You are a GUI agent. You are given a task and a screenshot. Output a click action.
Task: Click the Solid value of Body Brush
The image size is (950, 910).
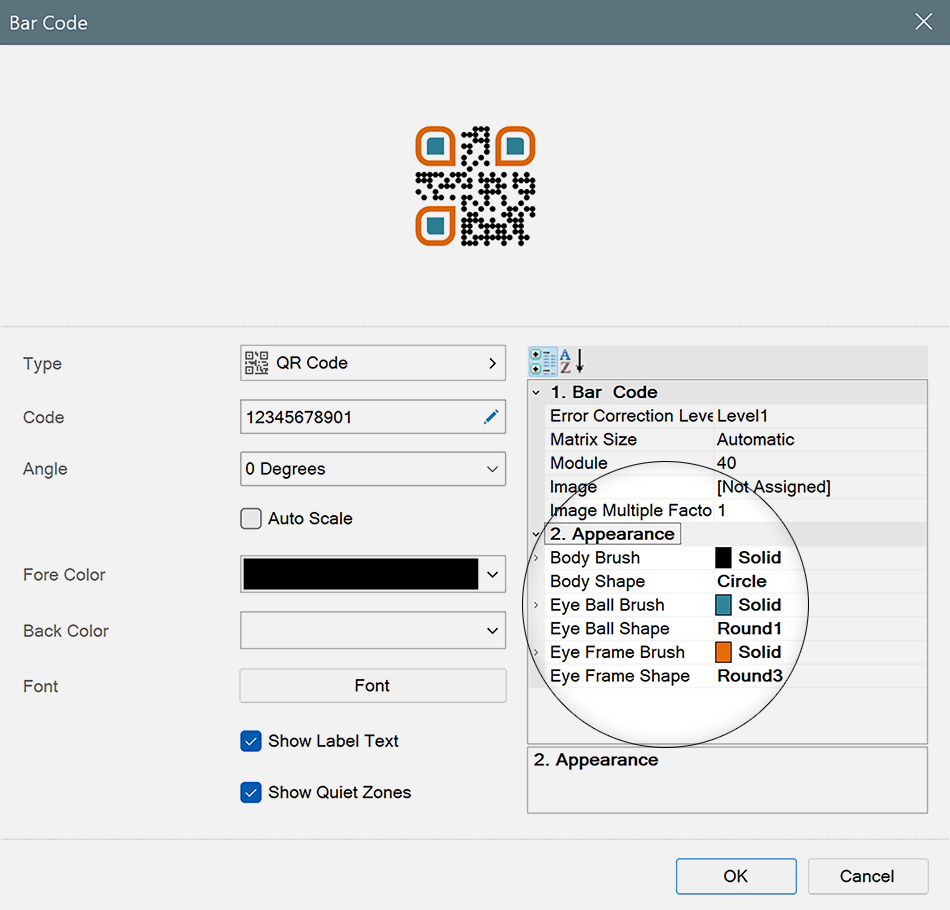click(760, 558)
